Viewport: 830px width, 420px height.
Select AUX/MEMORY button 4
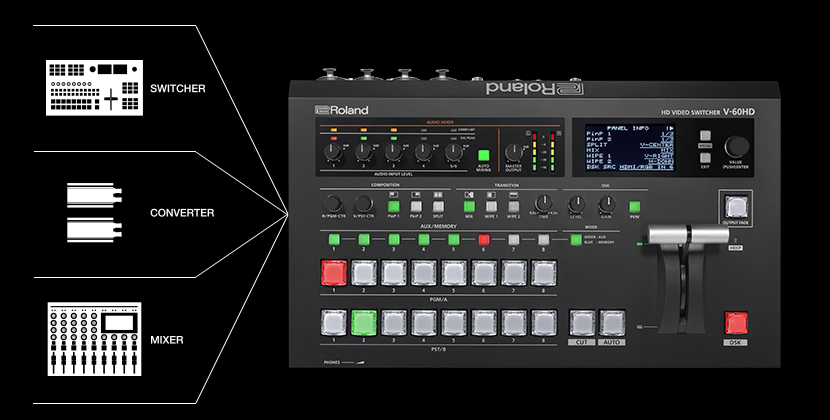coord(424,239)
